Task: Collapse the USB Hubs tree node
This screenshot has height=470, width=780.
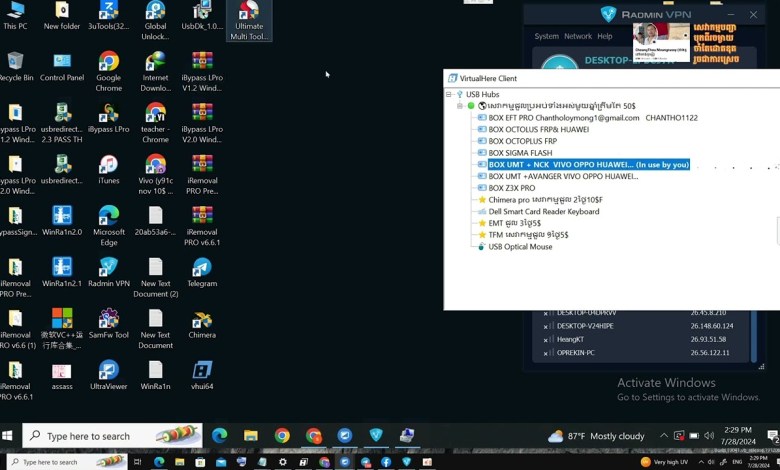Action: click(x=448, y=94)
